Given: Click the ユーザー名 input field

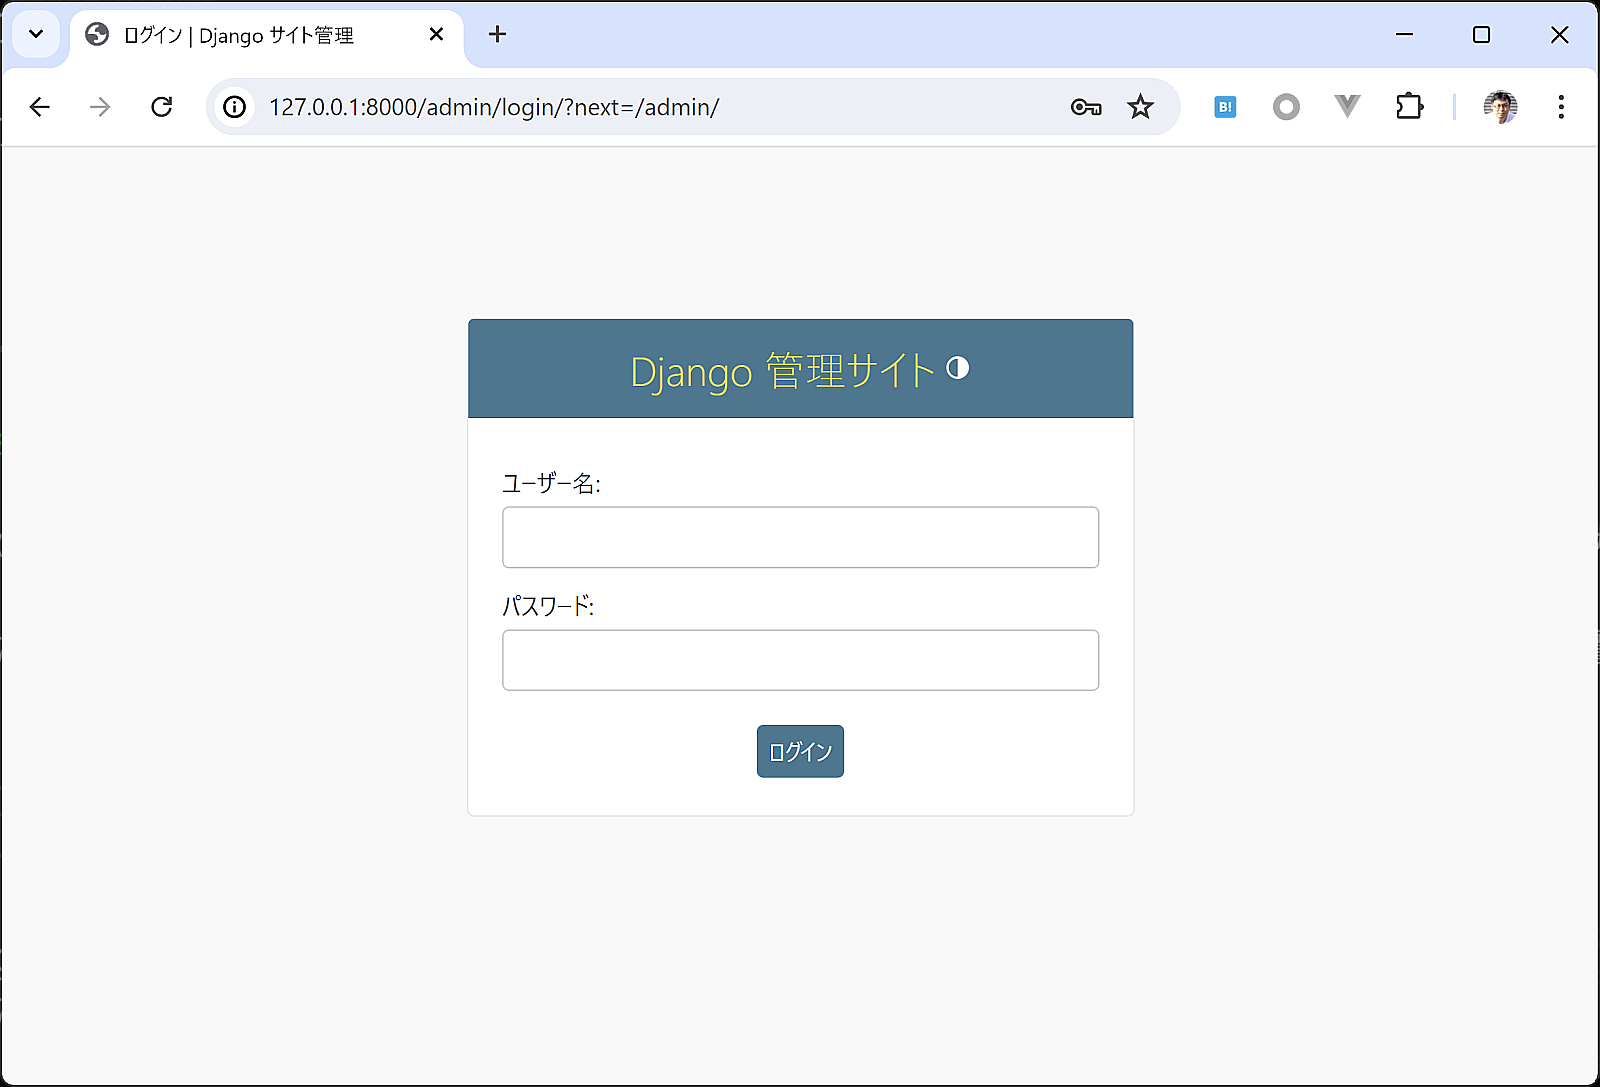Looking at the screenshot, I should pyautogui.click(x=800, y=537).
